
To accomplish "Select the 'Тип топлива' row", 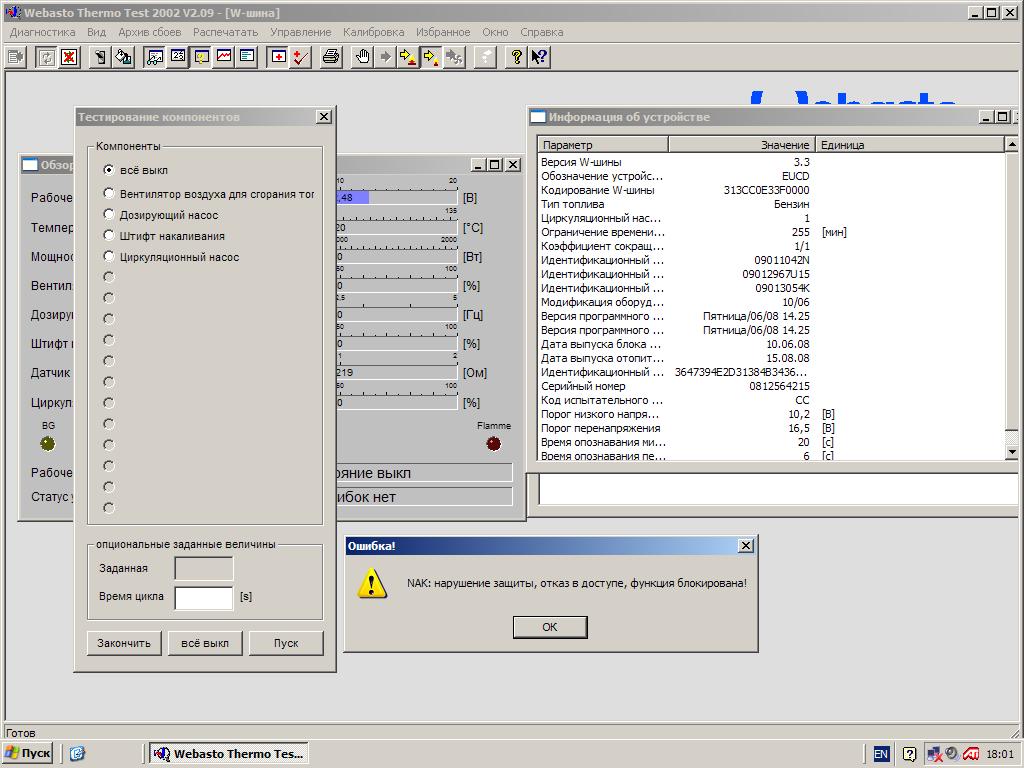I will (x=771, y=204).
